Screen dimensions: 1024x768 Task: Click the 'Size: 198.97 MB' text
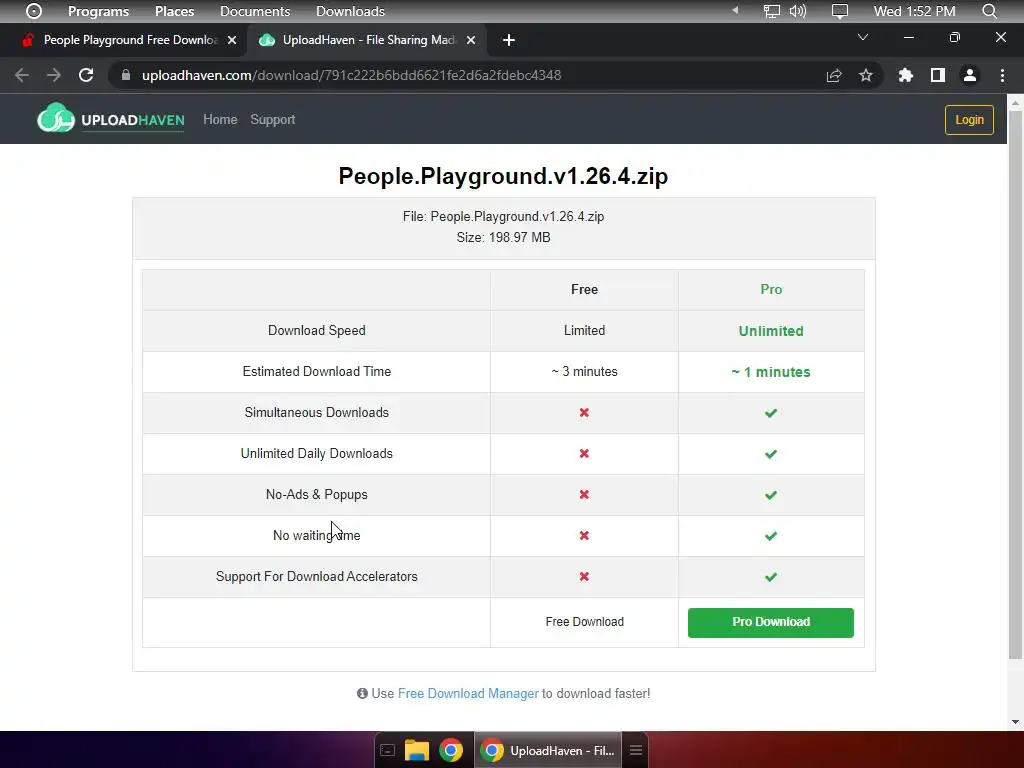503,238
